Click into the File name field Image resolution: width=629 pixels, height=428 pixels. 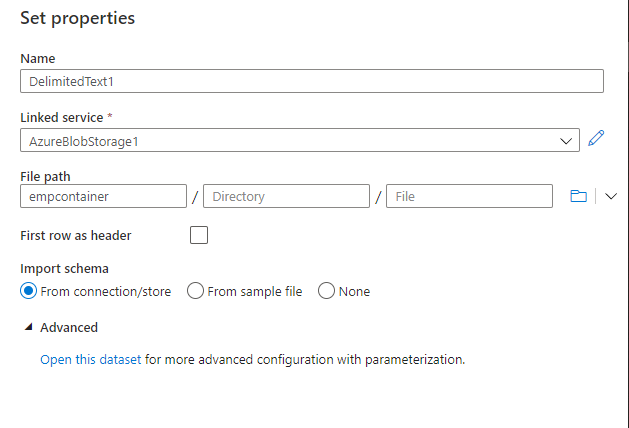(x=469, y=197)
